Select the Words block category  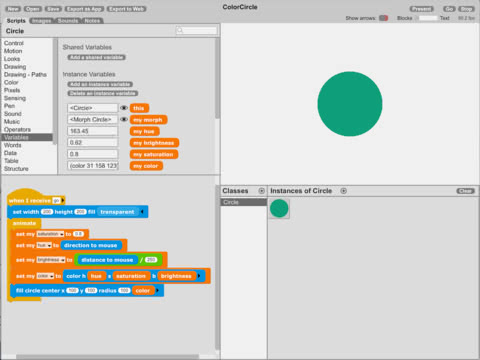(x=13, y=145)
